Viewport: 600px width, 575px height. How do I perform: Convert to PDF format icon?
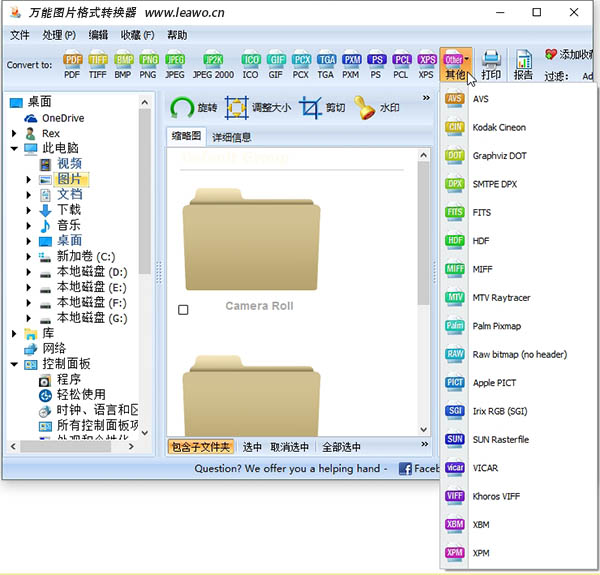(72, 64)
